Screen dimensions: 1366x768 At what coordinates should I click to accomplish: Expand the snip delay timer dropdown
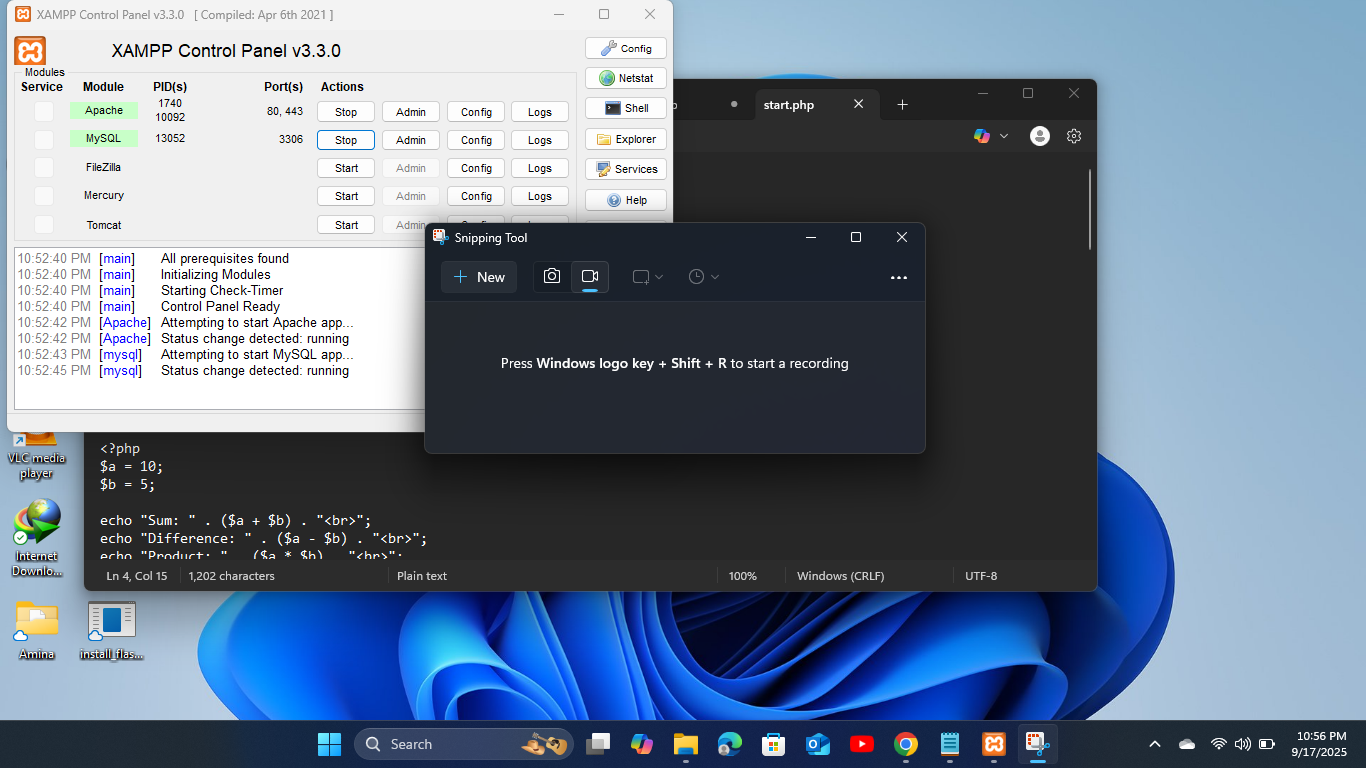[704, 277]
